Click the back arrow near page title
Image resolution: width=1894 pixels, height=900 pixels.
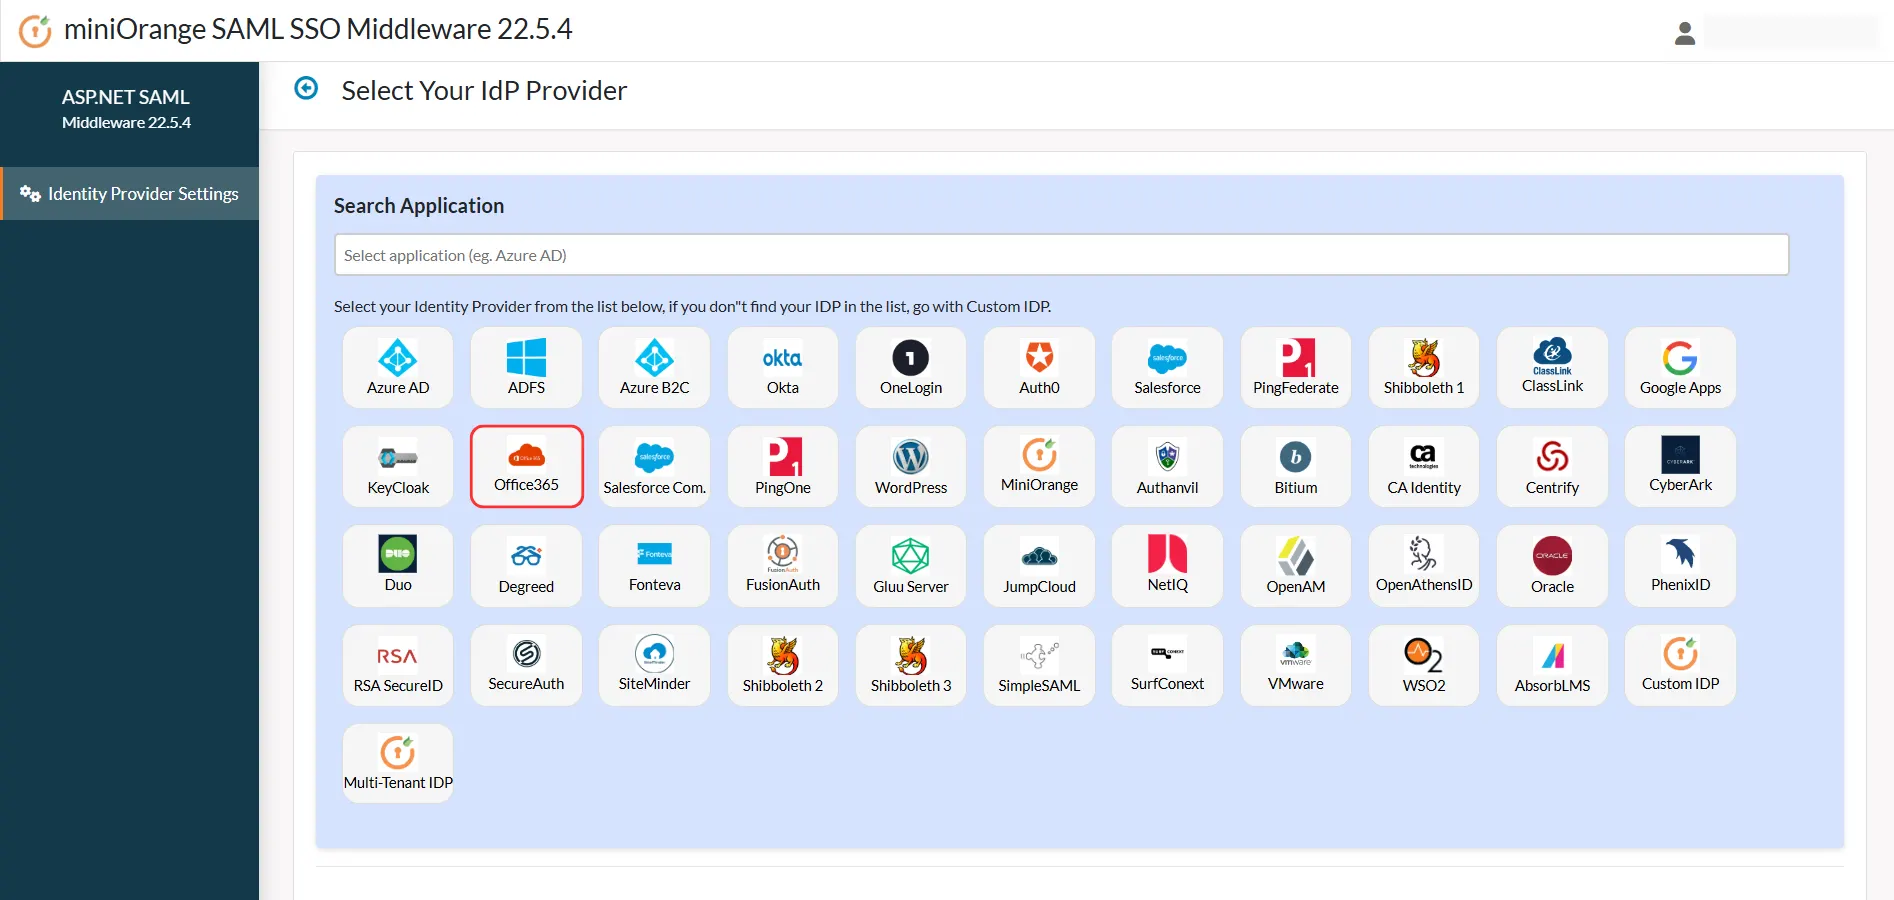(x=305, y=90)
